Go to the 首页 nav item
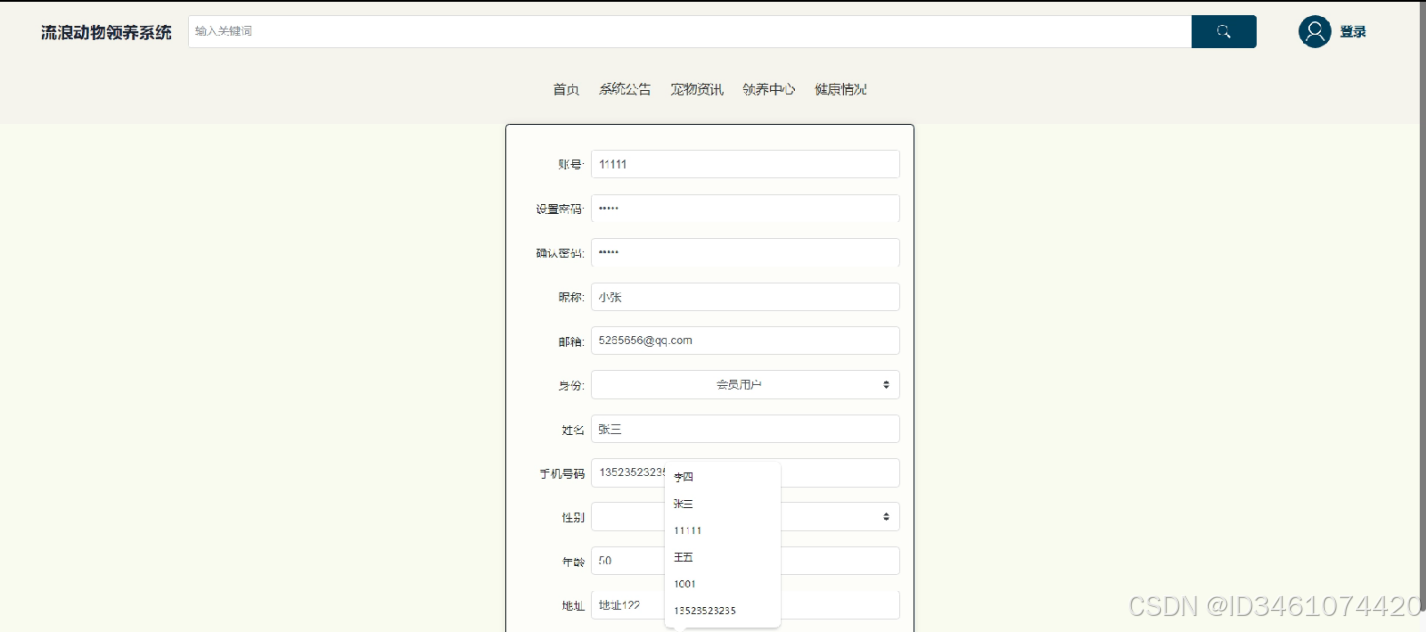The width and height of the screenshot is (1426, 632). point(566,89)
